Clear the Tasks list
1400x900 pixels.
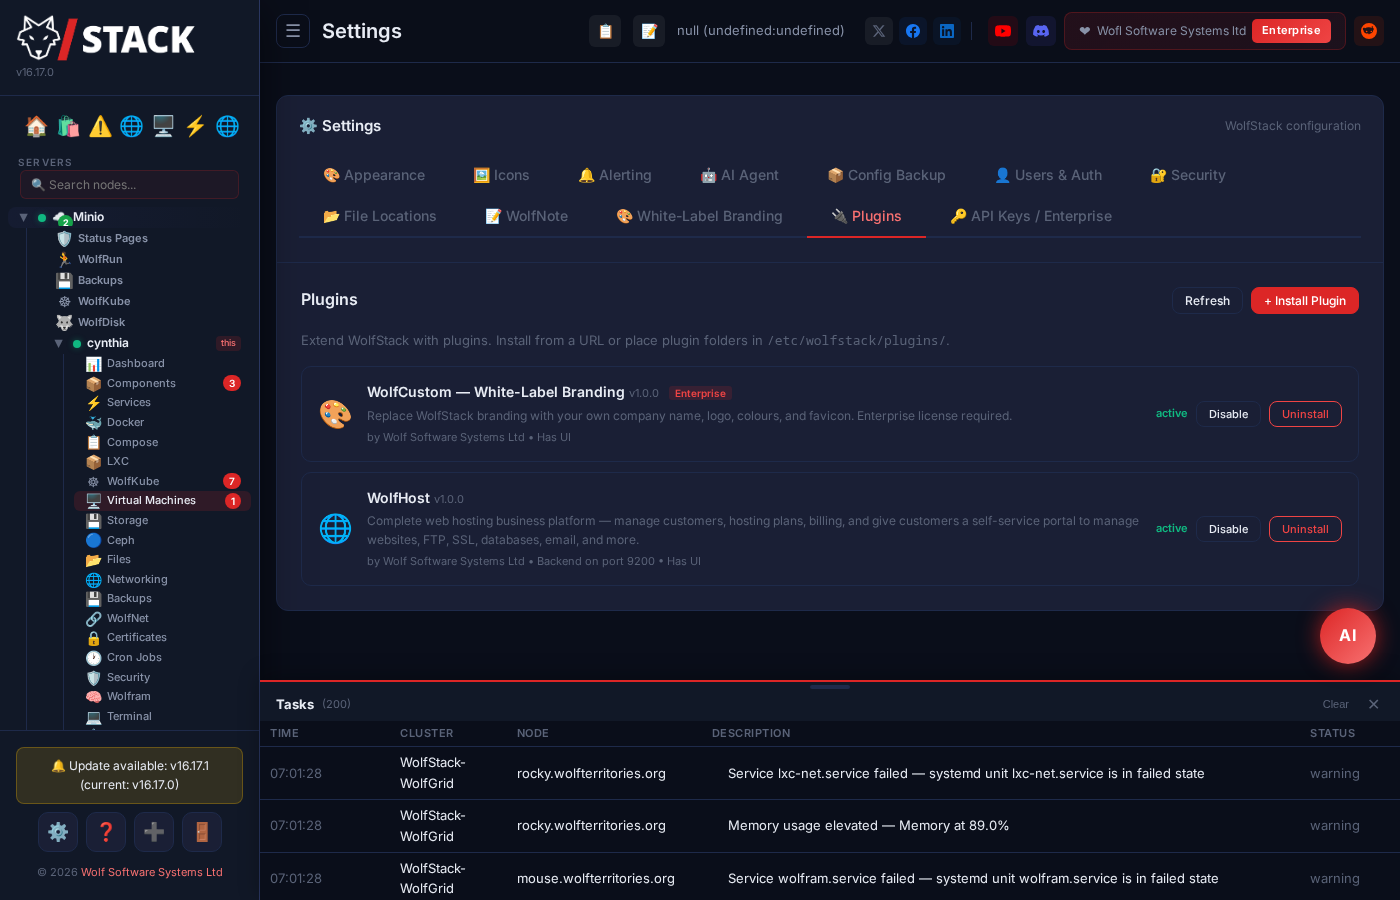(1335, 704)
